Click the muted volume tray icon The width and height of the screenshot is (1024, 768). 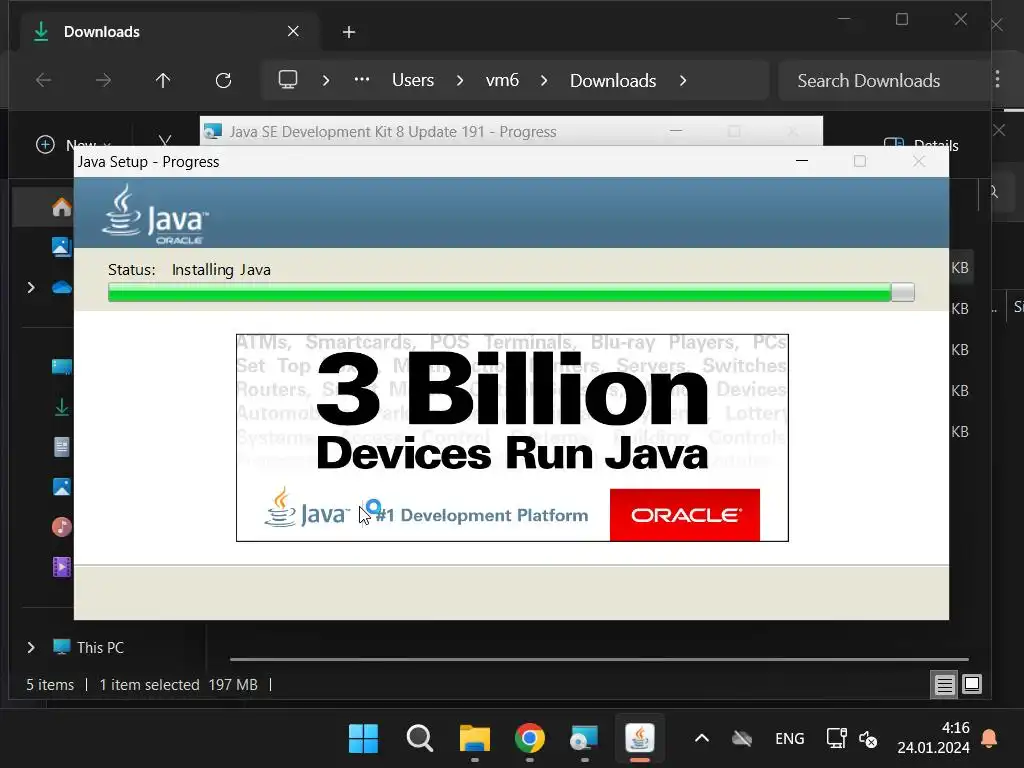click(868, 739)
